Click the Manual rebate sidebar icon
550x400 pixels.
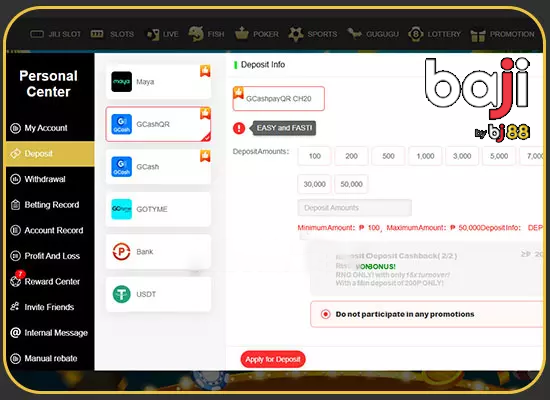click(15, 358)
